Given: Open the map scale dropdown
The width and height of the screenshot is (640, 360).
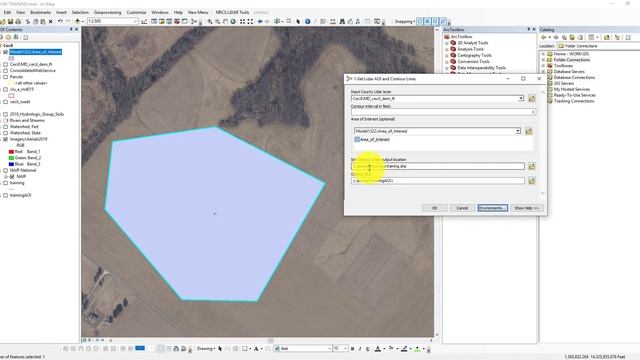Looking at the screenshot, I should 136,21.
